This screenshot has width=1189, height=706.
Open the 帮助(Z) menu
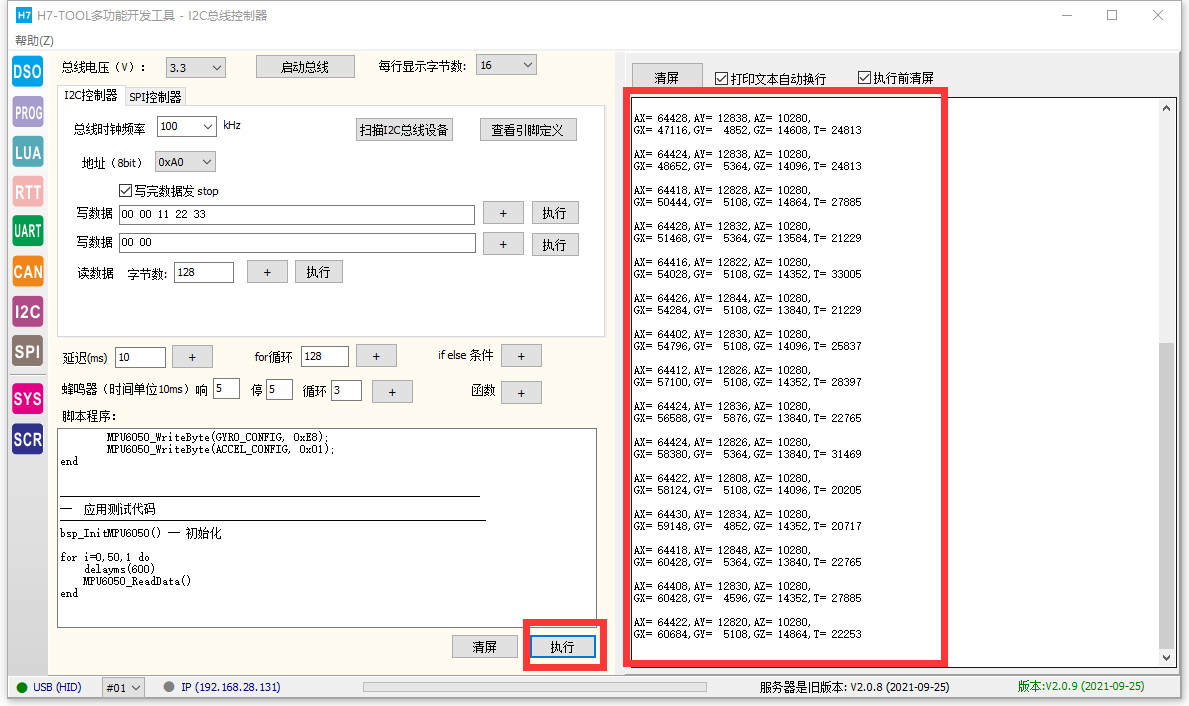tap(34, 40)
